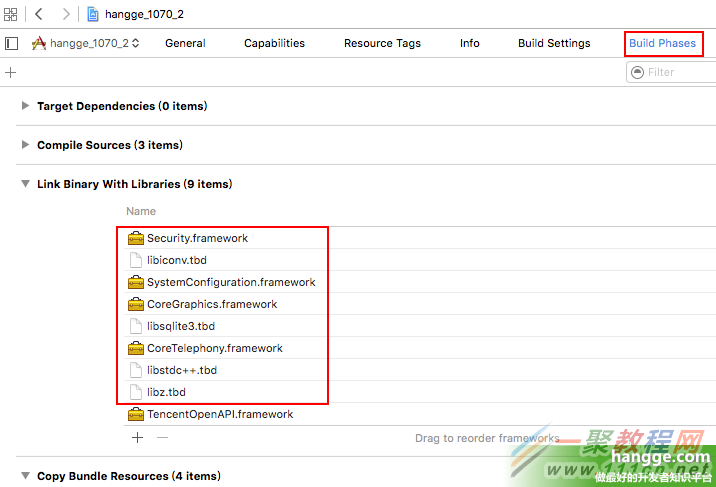Viewport: 716px width, 487px height.
Task: Remove selected library with minus button
Action: (x=163, y=438)
